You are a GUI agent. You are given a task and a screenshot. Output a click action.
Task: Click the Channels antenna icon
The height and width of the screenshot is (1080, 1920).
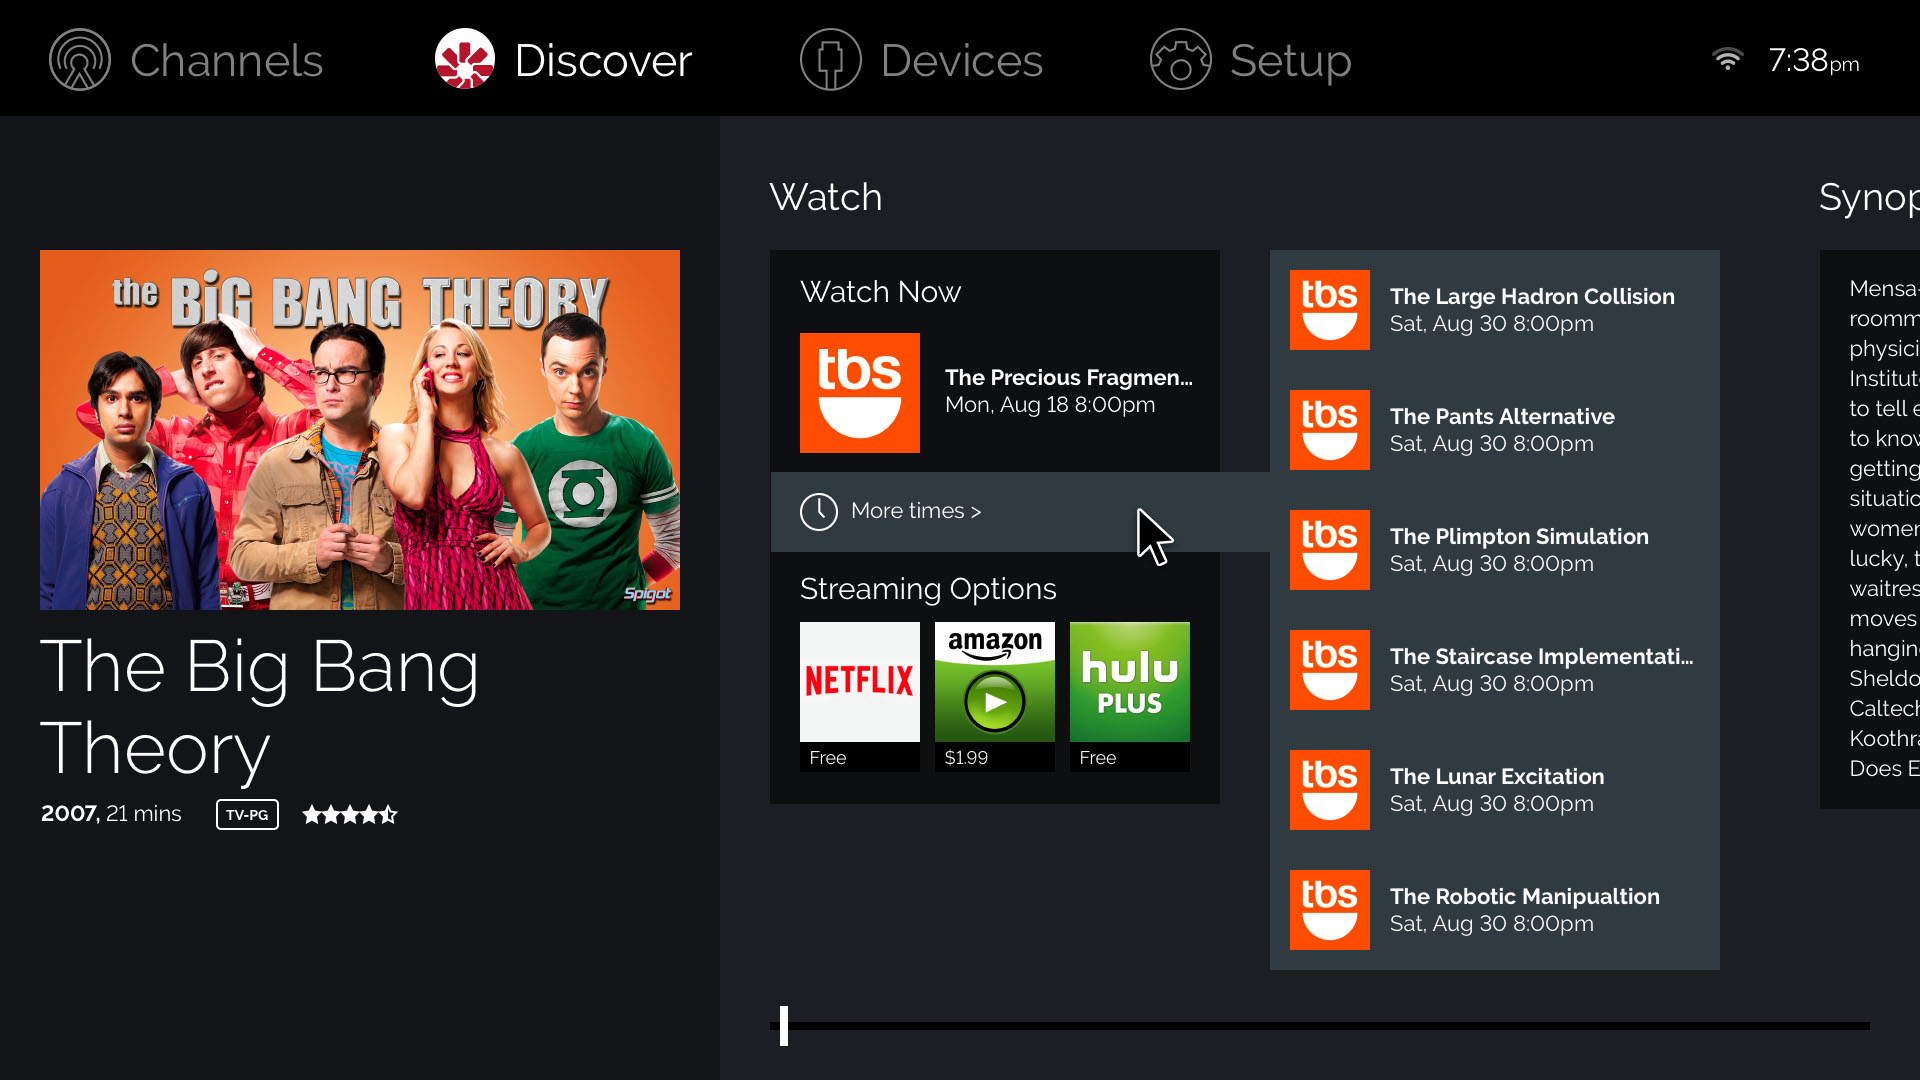80,60
